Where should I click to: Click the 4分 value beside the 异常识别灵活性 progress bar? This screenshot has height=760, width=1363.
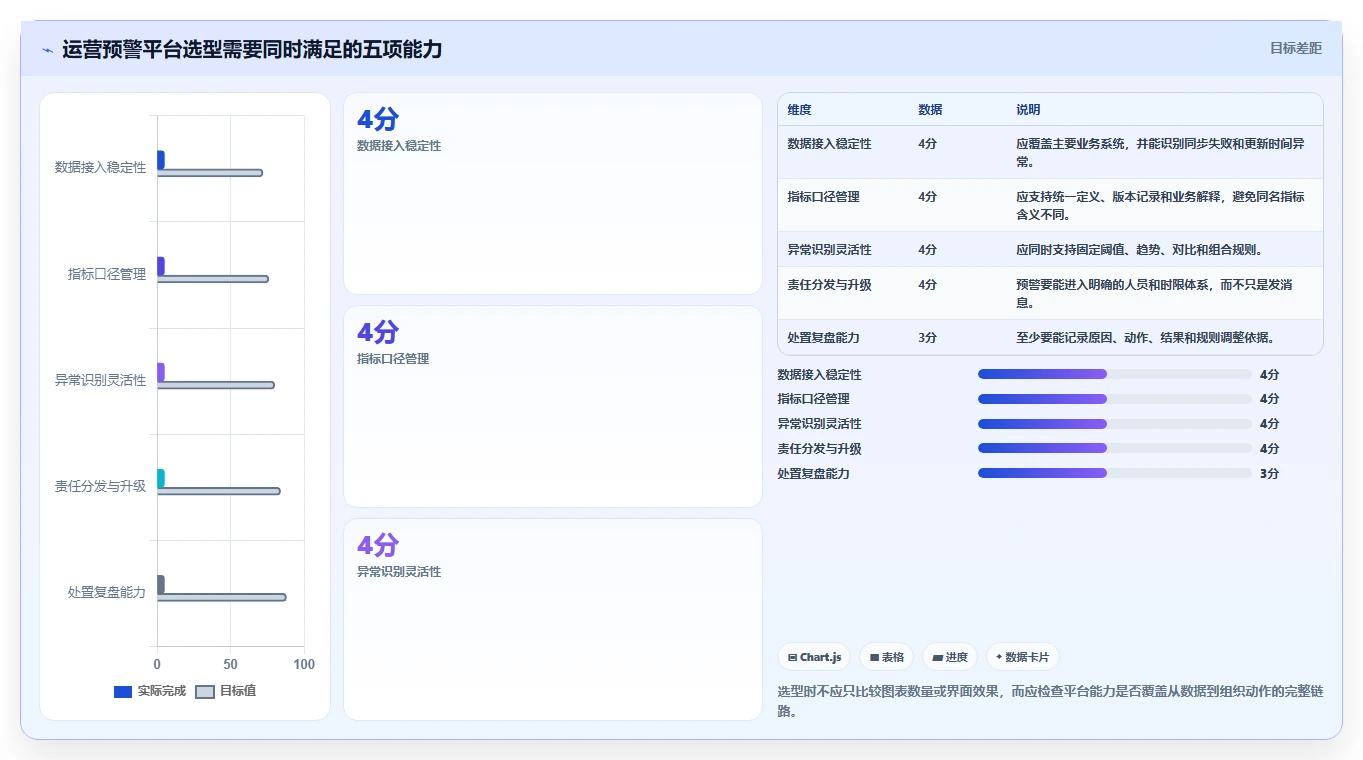click(1269, 424)
